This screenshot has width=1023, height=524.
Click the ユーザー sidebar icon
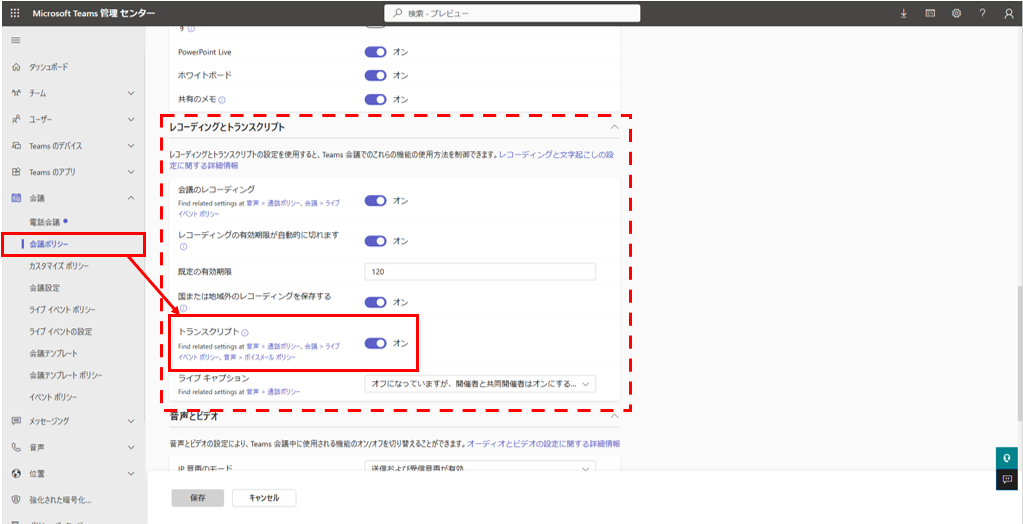(16, 119)
